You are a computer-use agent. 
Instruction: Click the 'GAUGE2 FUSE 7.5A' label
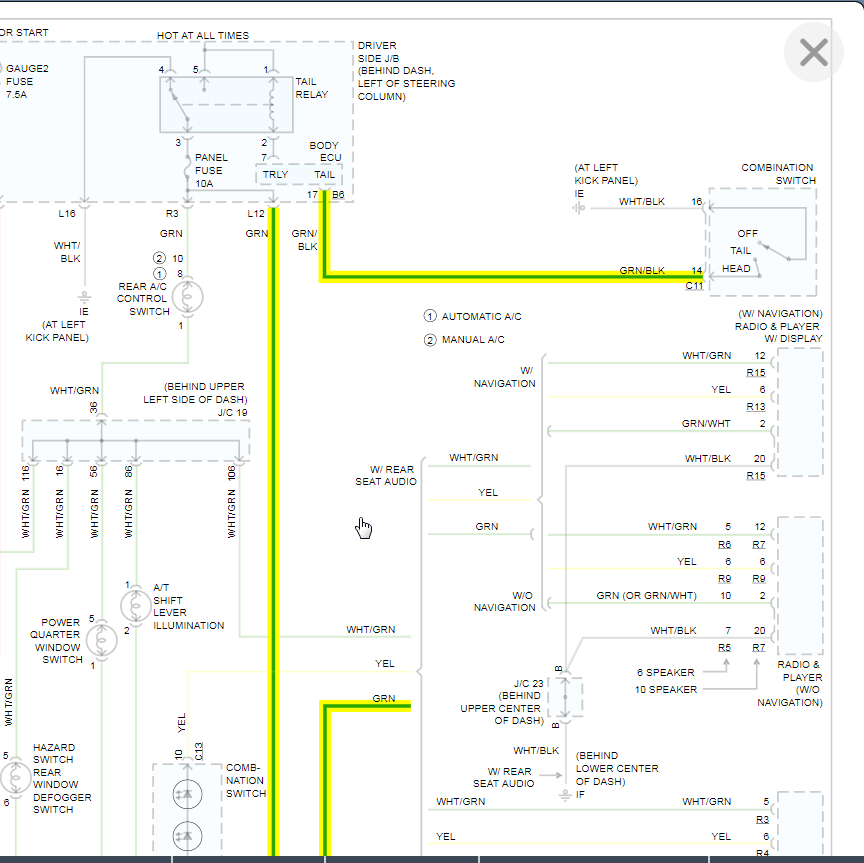tap(26, 82)
